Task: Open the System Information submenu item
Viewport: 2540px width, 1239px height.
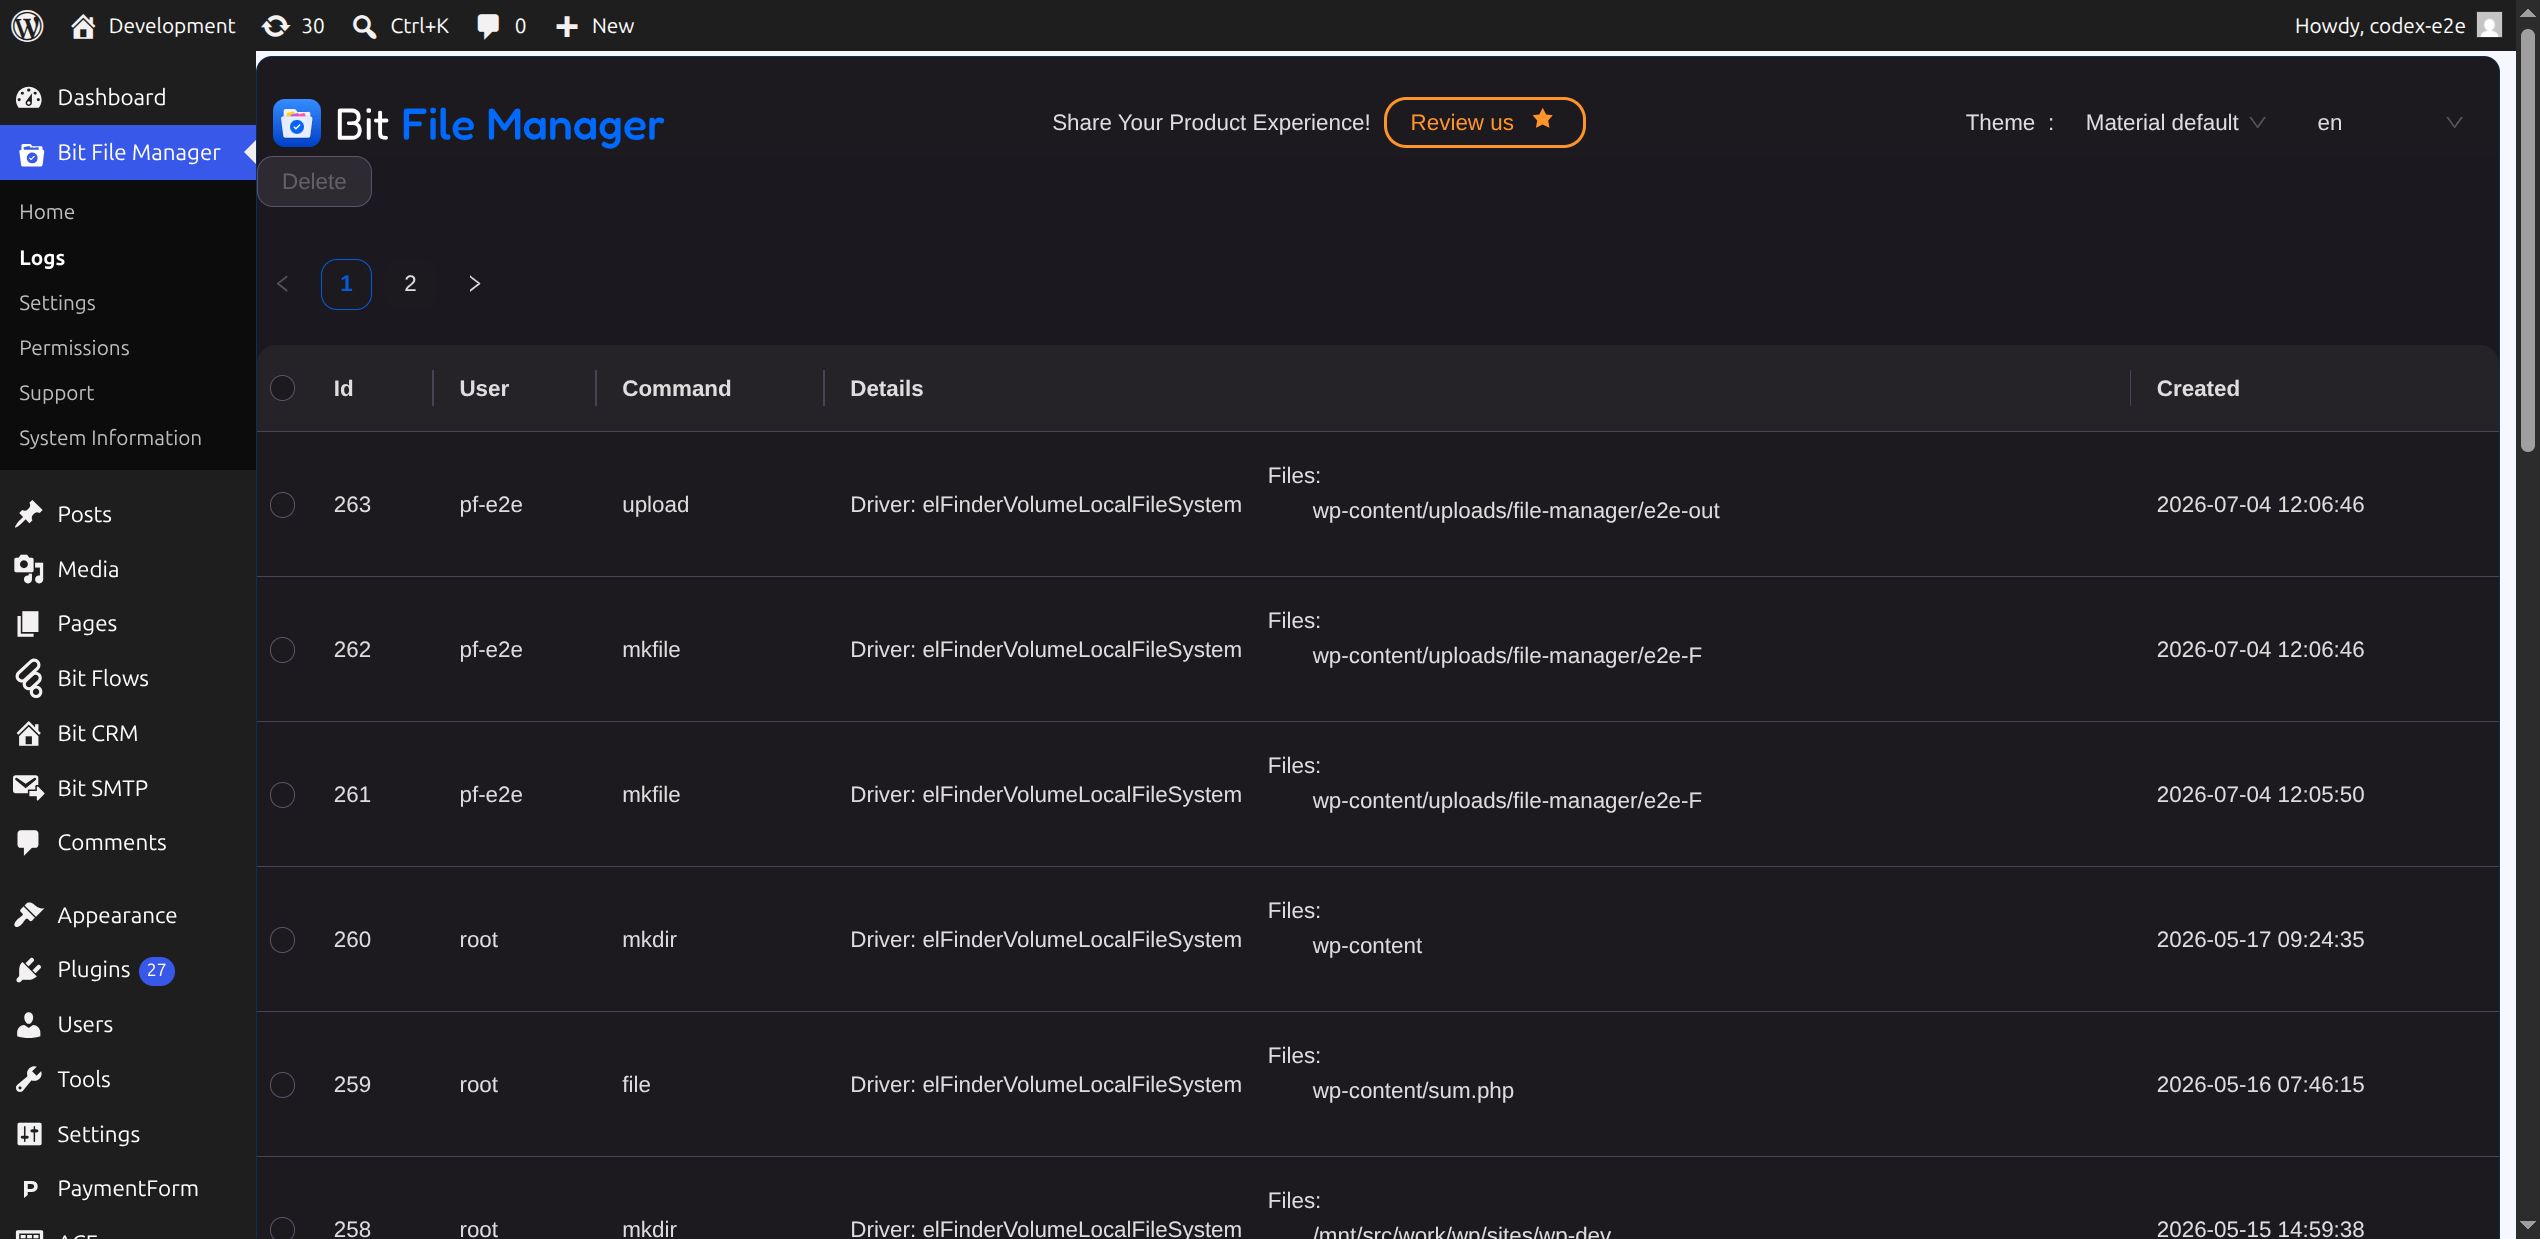Action: point(110,438)
